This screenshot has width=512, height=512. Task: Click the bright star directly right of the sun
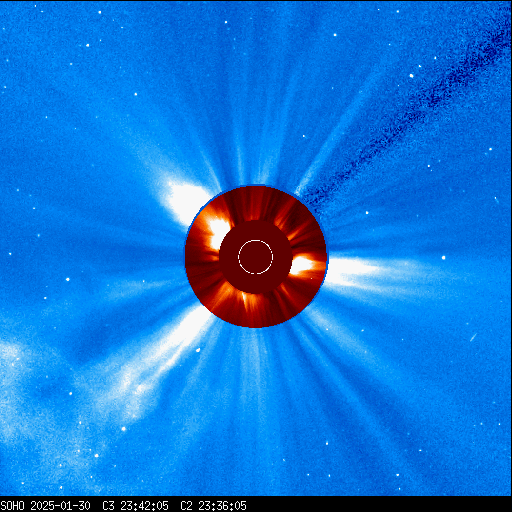click(443, 258)
